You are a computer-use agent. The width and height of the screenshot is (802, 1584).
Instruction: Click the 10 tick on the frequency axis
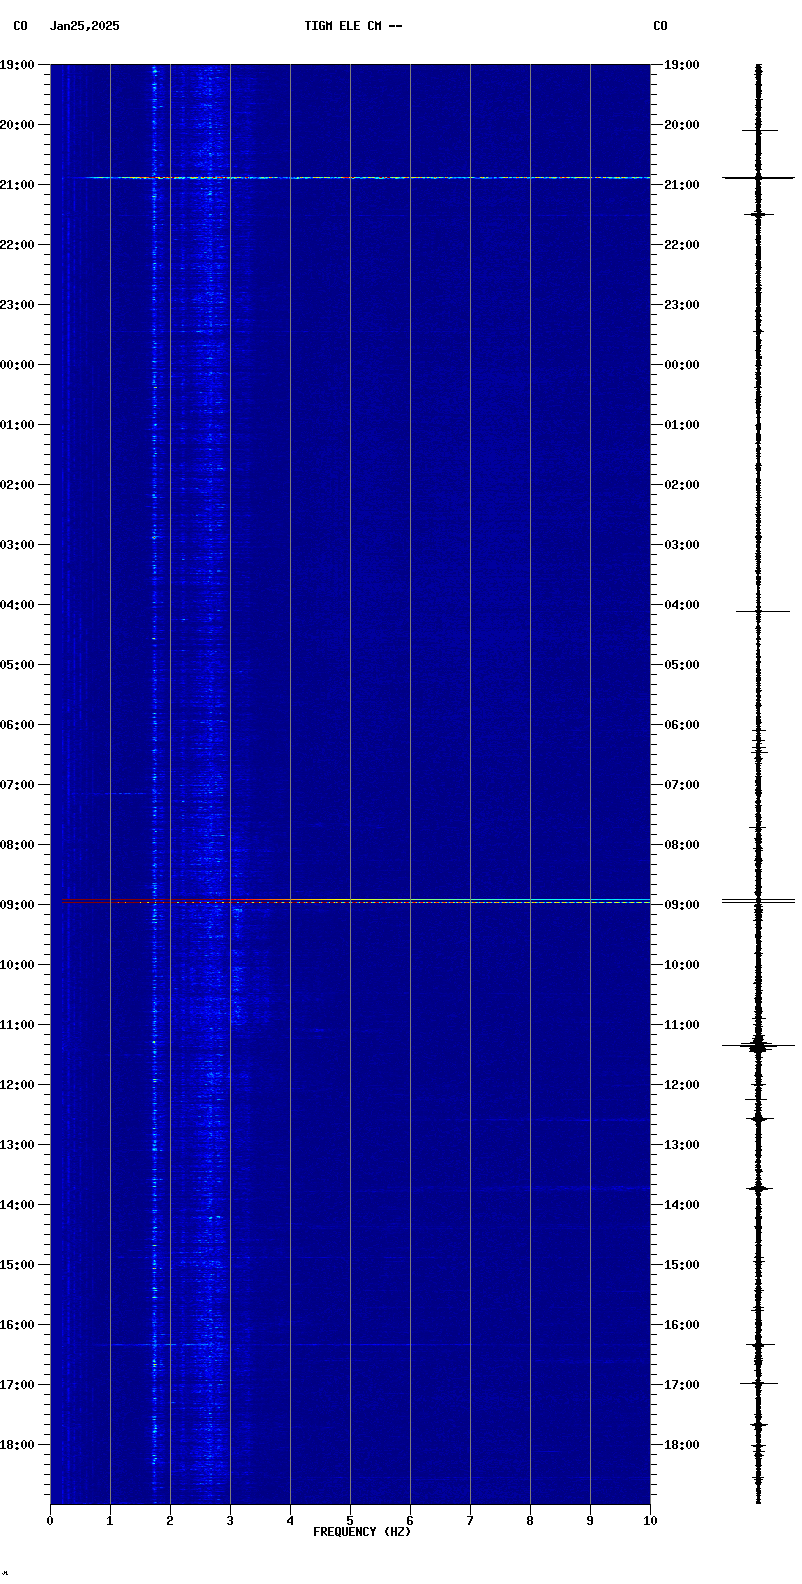coord(650,1521)
